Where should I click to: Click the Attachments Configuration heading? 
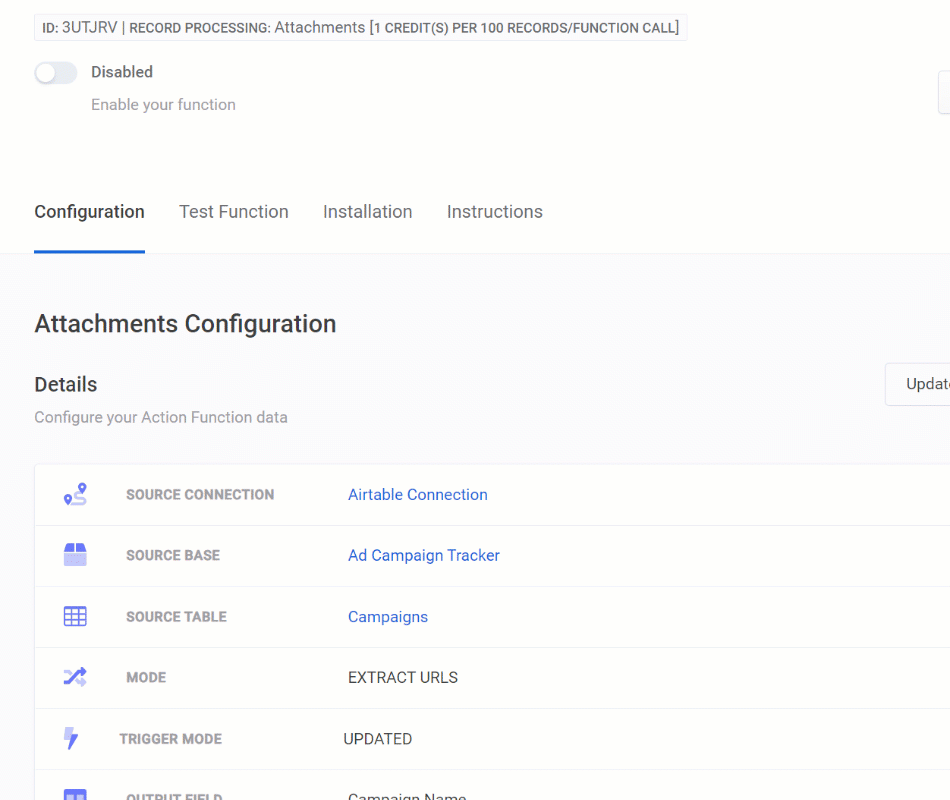point(185,324)
